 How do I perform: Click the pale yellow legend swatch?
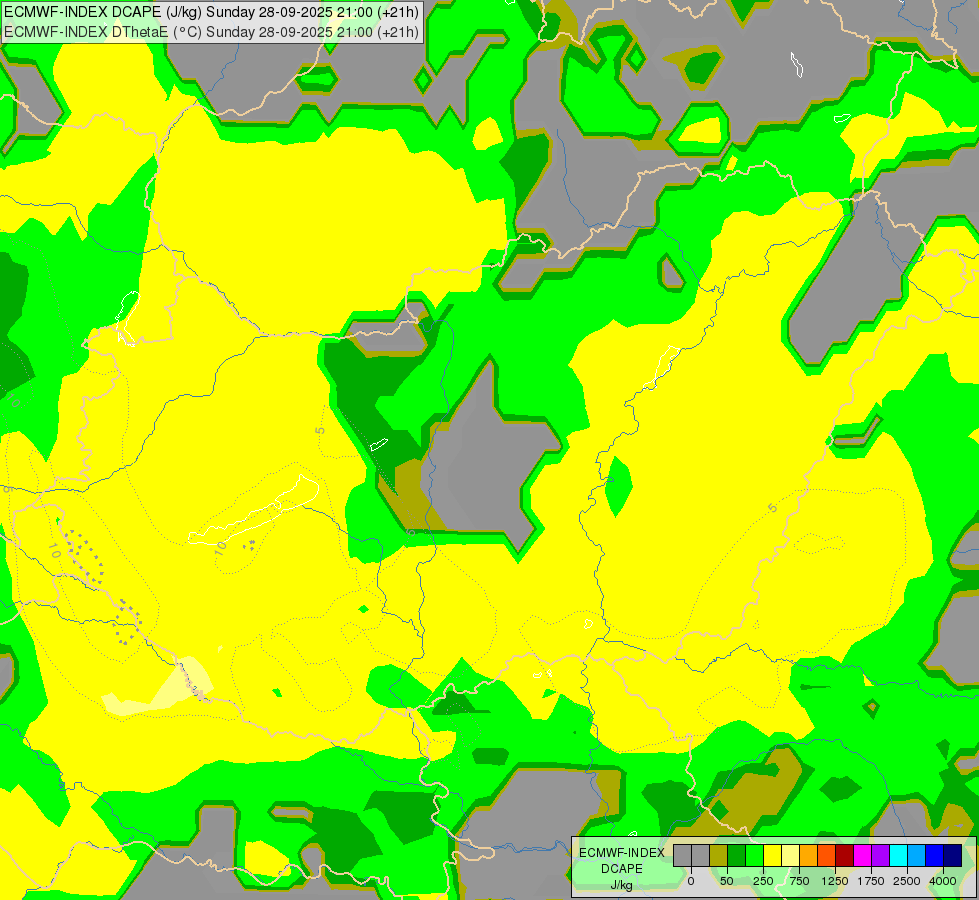(x=790, y=855)
